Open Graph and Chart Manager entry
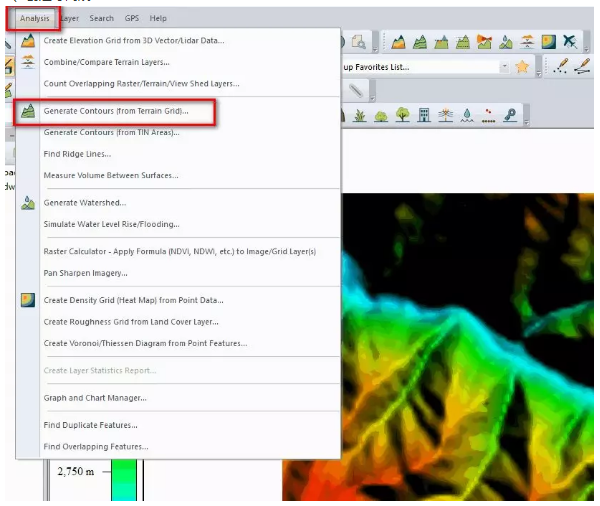Viewport: 600px width, 506px height. coord(95,398)
